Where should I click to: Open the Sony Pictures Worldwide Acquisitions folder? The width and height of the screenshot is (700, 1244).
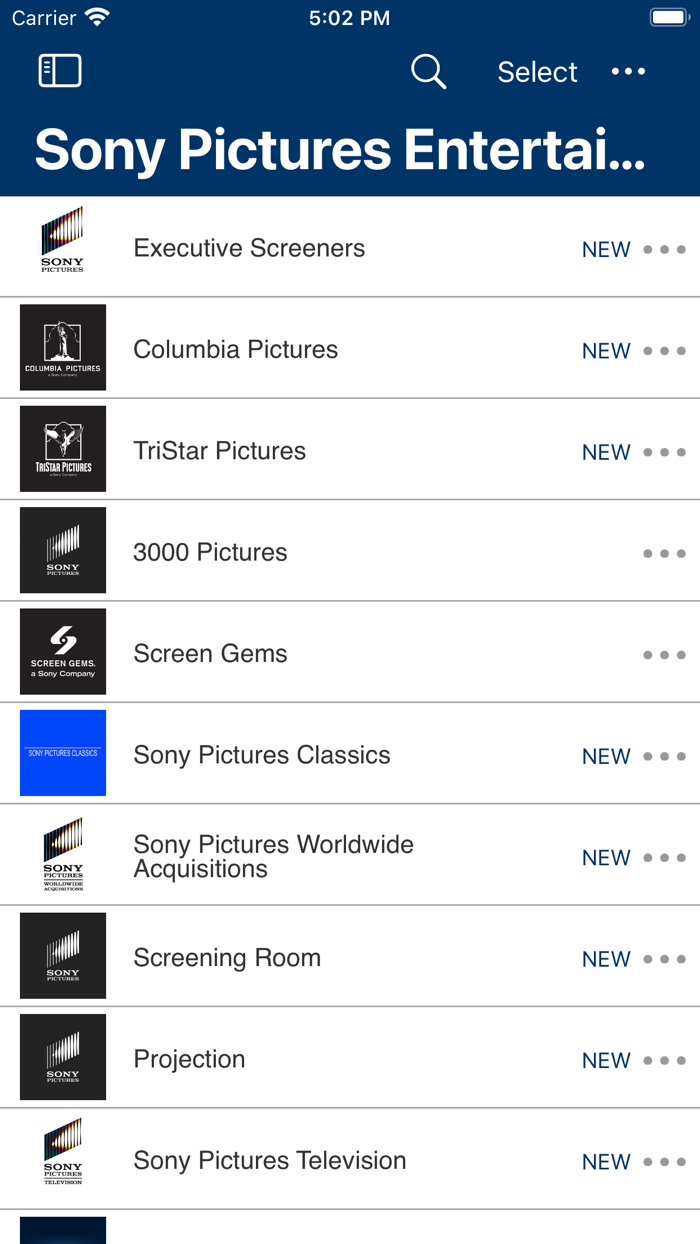point(62,854)
